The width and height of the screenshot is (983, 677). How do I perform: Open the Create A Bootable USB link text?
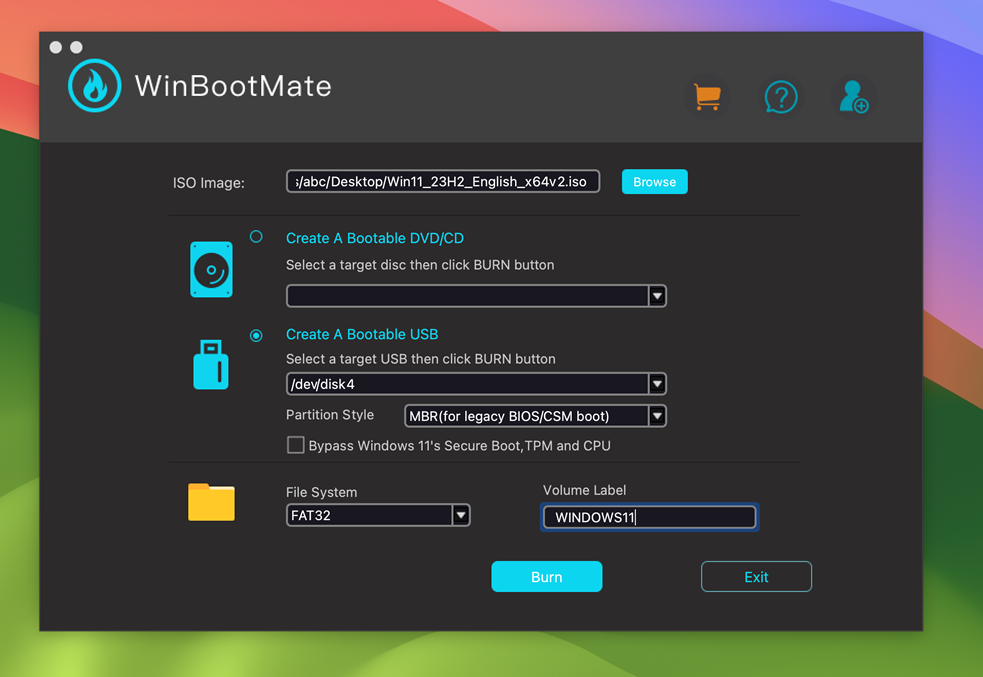[362, 334]
